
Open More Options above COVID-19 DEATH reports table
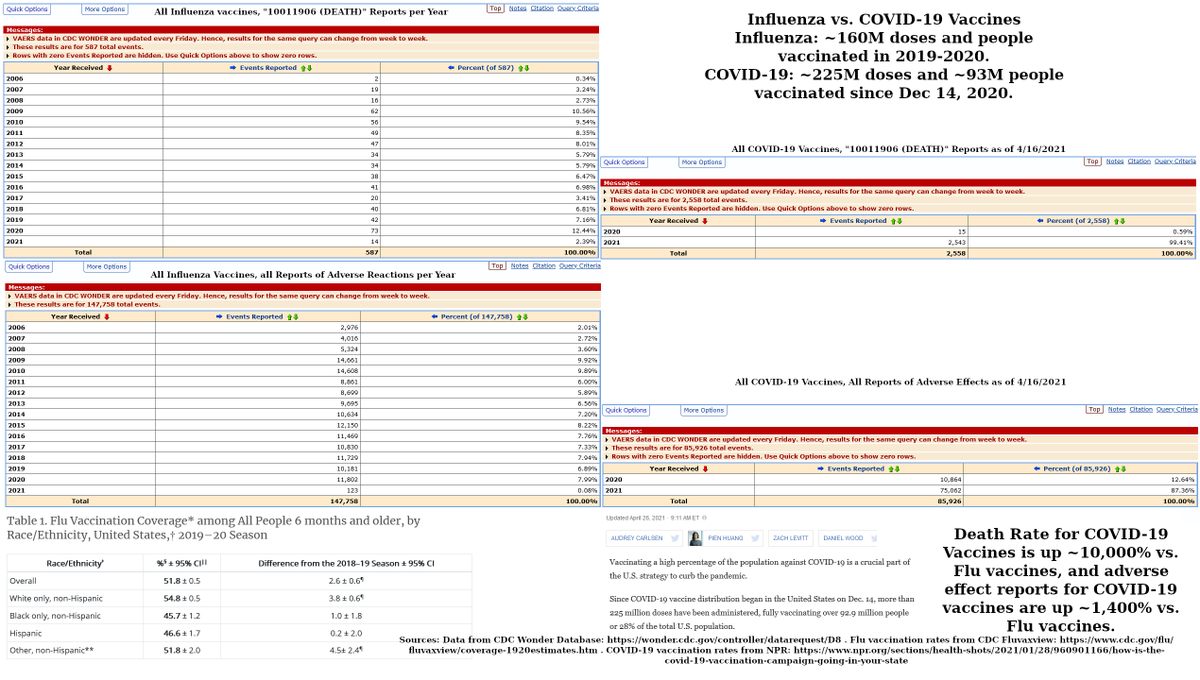point(702,162)
